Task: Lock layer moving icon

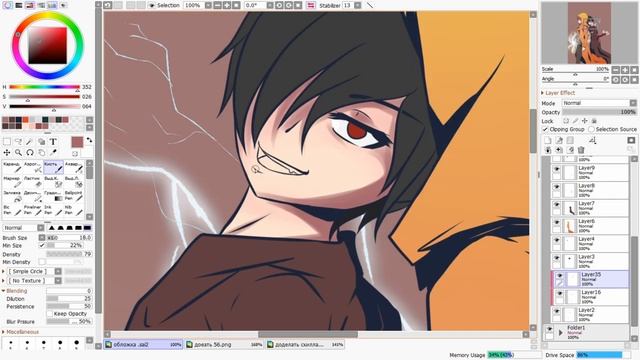Action: coord(584,121)
